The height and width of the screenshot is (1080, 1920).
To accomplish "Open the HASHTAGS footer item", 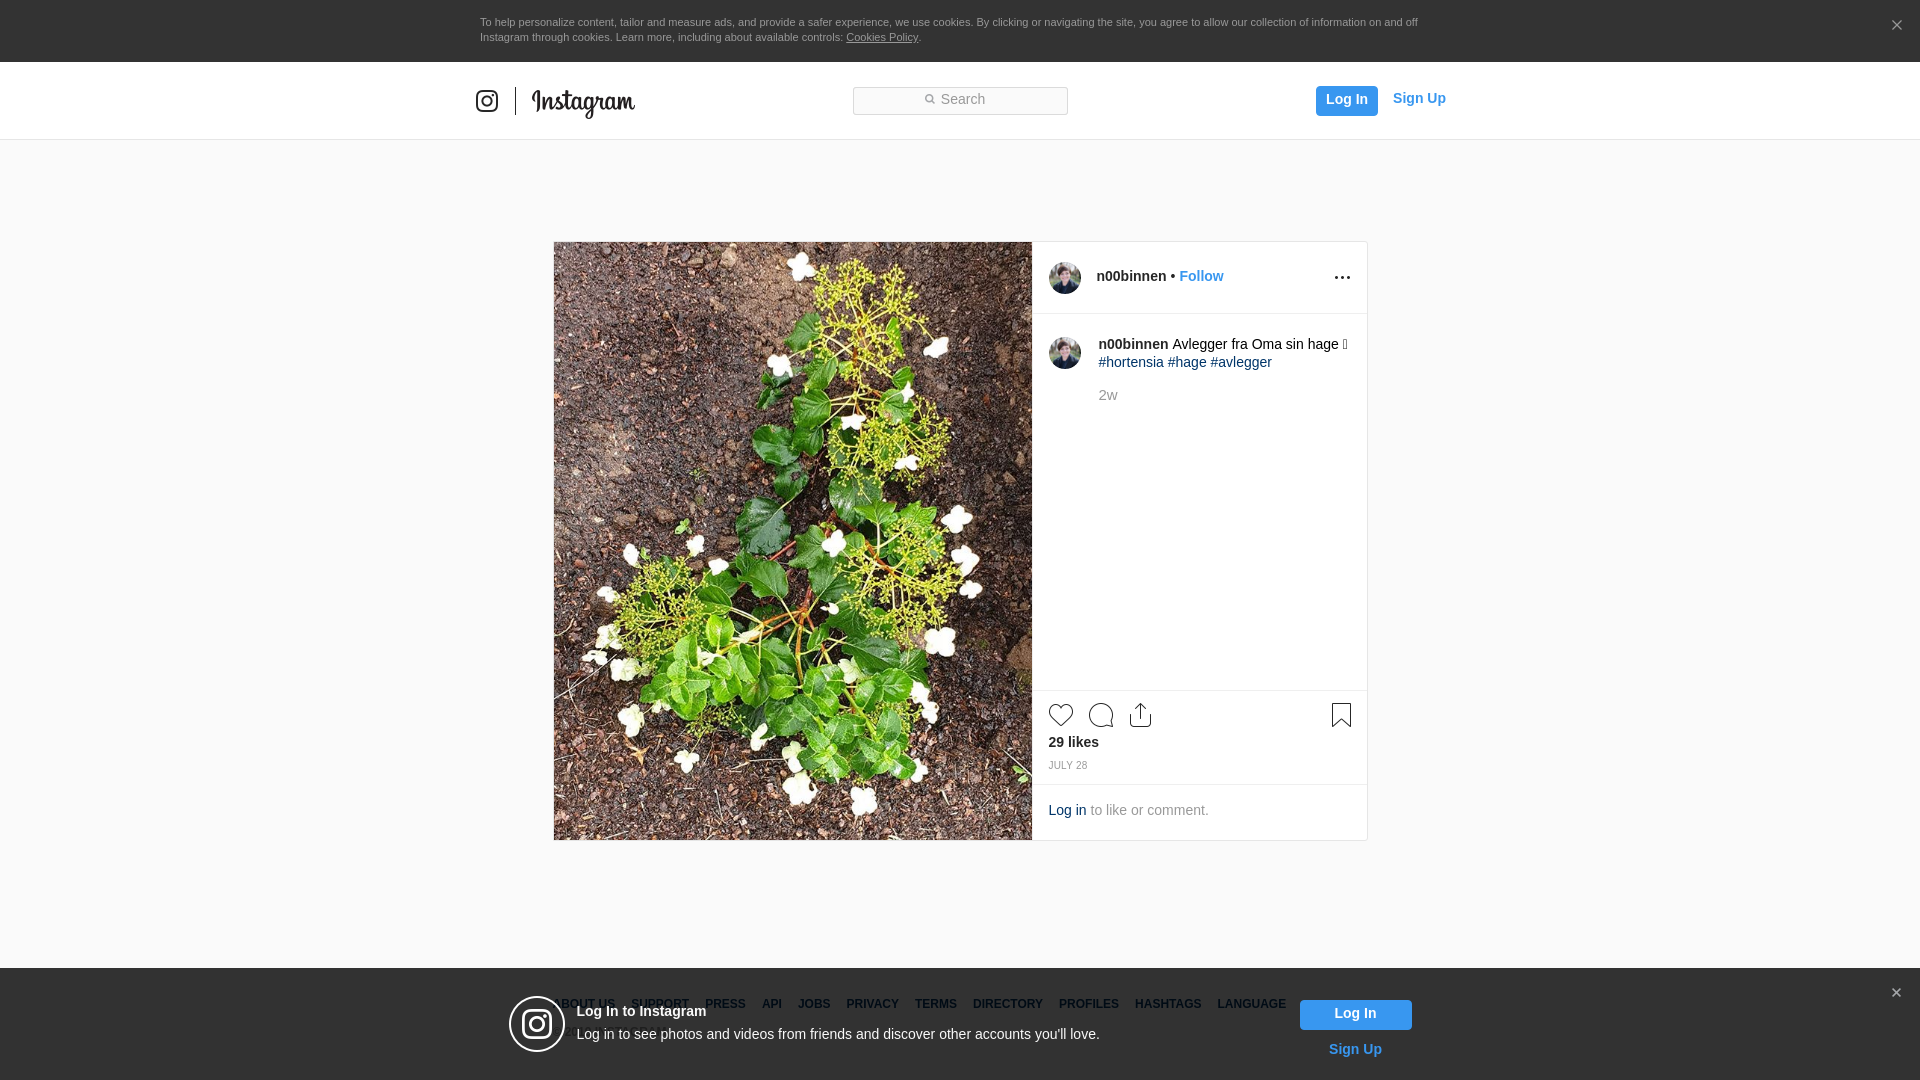I will tap(1167, 1004).
